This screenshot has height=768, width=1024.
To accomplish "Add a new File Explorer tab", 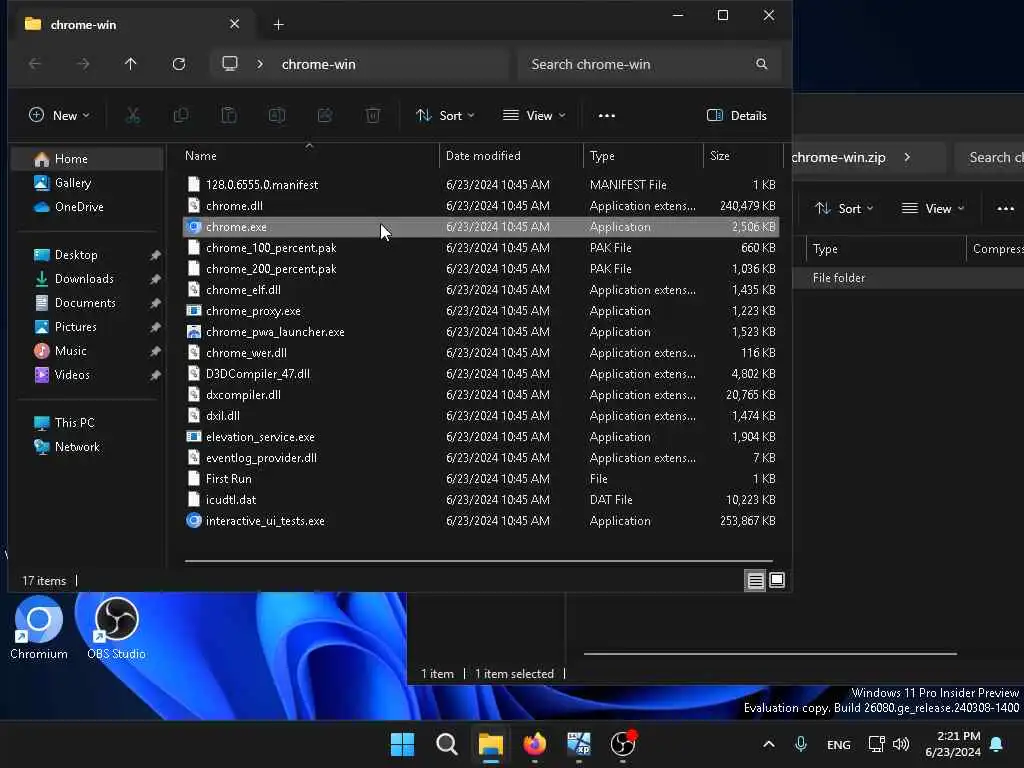I will (x=278, y=24).
